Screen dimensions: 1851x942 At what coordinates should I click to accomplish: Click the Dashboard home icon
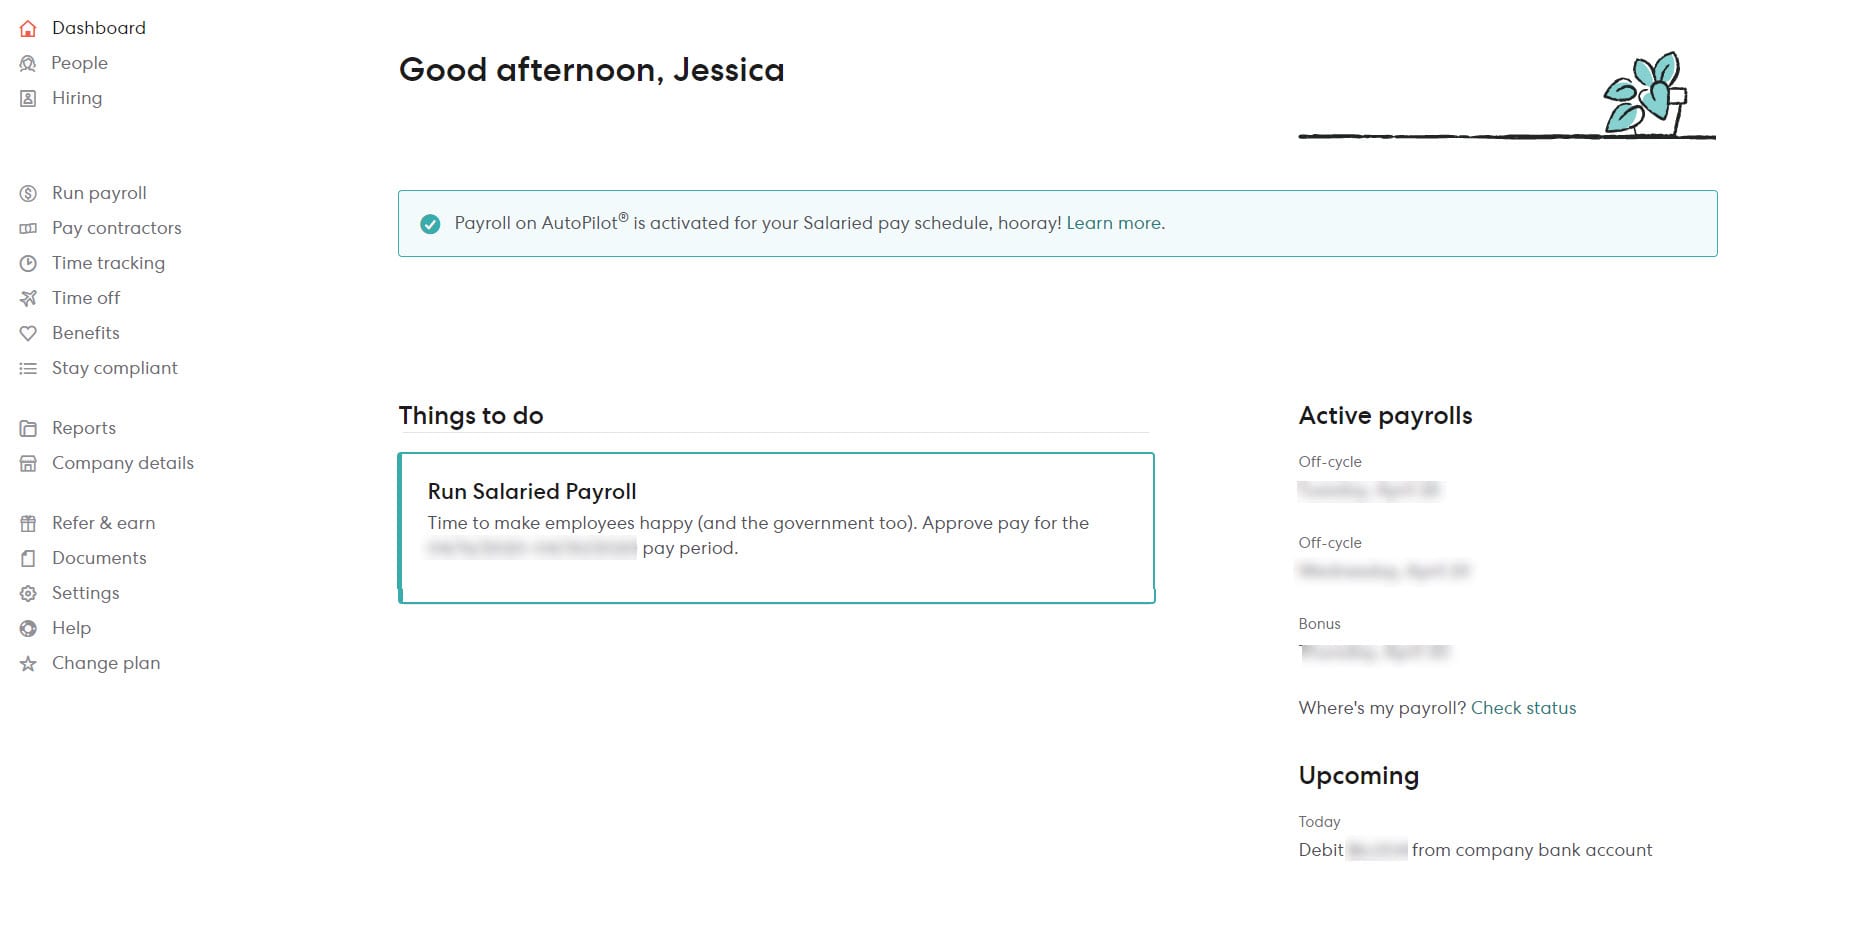pyautogui.click(x=27, y=27)
